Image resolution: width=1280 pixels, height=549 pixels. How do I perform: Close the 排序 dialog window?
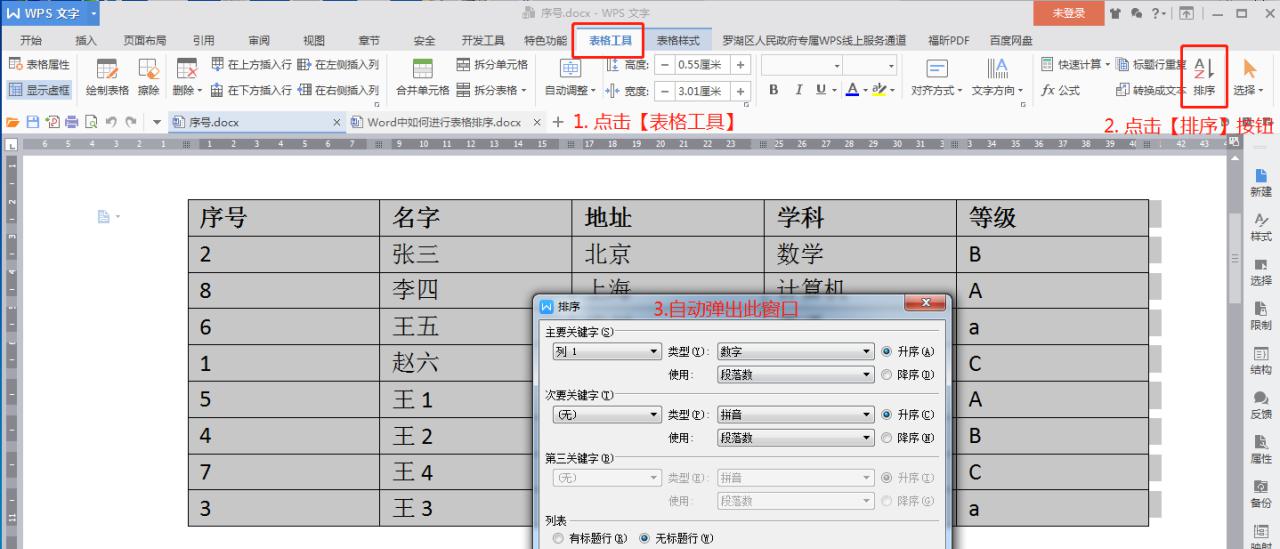(x=925, y=302)
